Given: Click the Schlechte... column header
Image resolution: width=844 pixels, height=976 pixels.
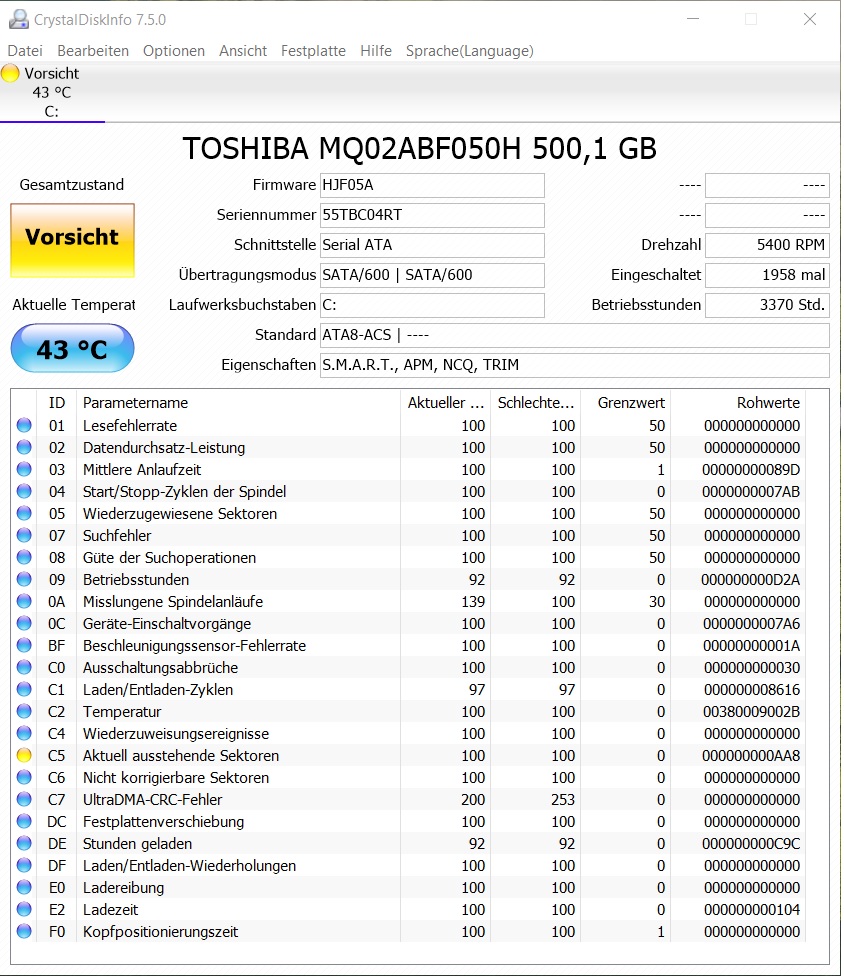Looking at the screenshot, I should (536, 403).
